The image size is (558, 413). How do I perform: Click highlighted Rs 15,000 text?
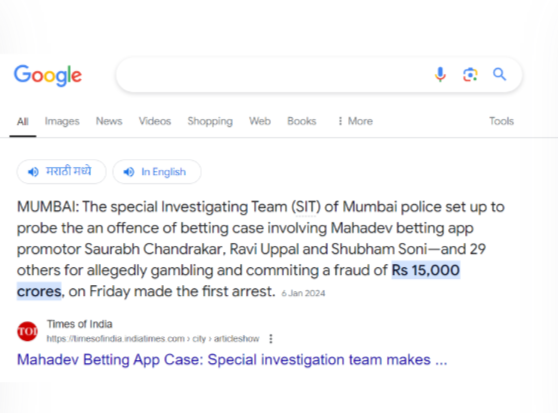click(x=426, y=270)
